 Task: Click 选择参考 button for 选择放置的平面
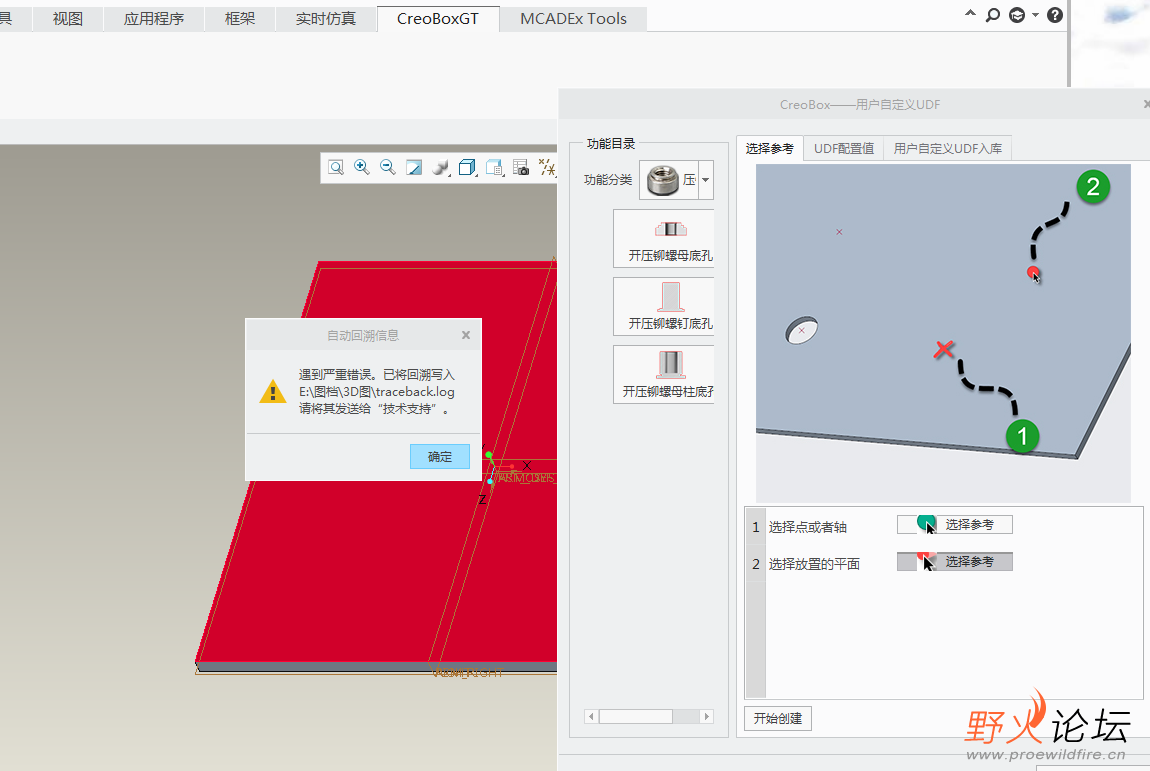[955, 562]
